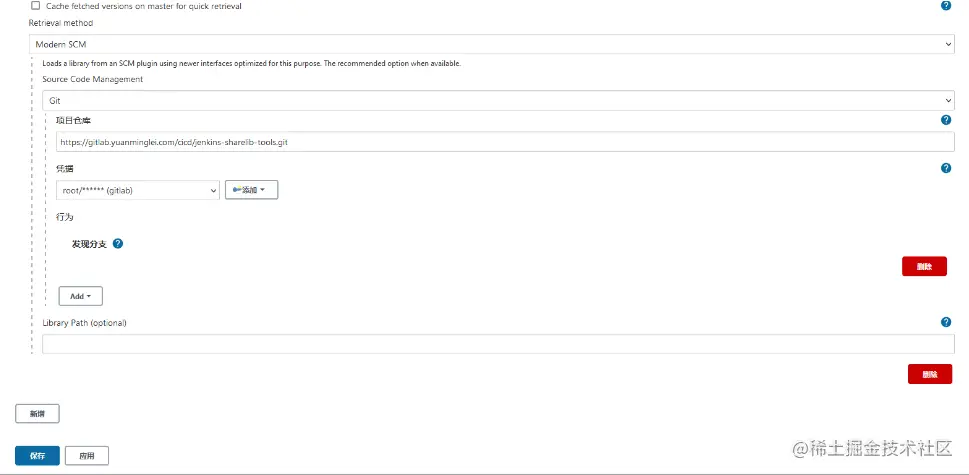Click the Library Path (optional) input field
This screenshot has height=475, width=969.
coord(498,344)
